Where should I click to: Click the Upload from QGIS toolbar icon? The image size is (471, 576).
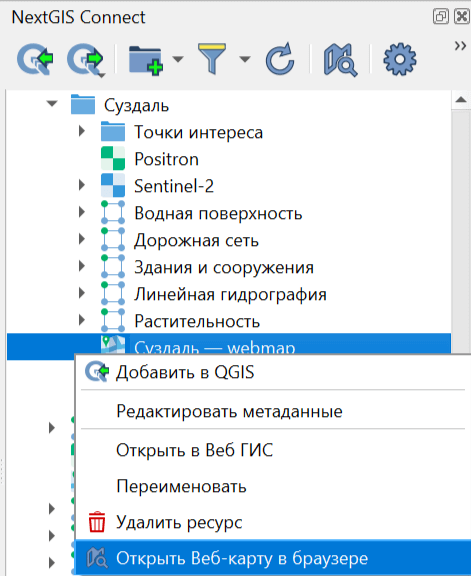tap(85, 60)
